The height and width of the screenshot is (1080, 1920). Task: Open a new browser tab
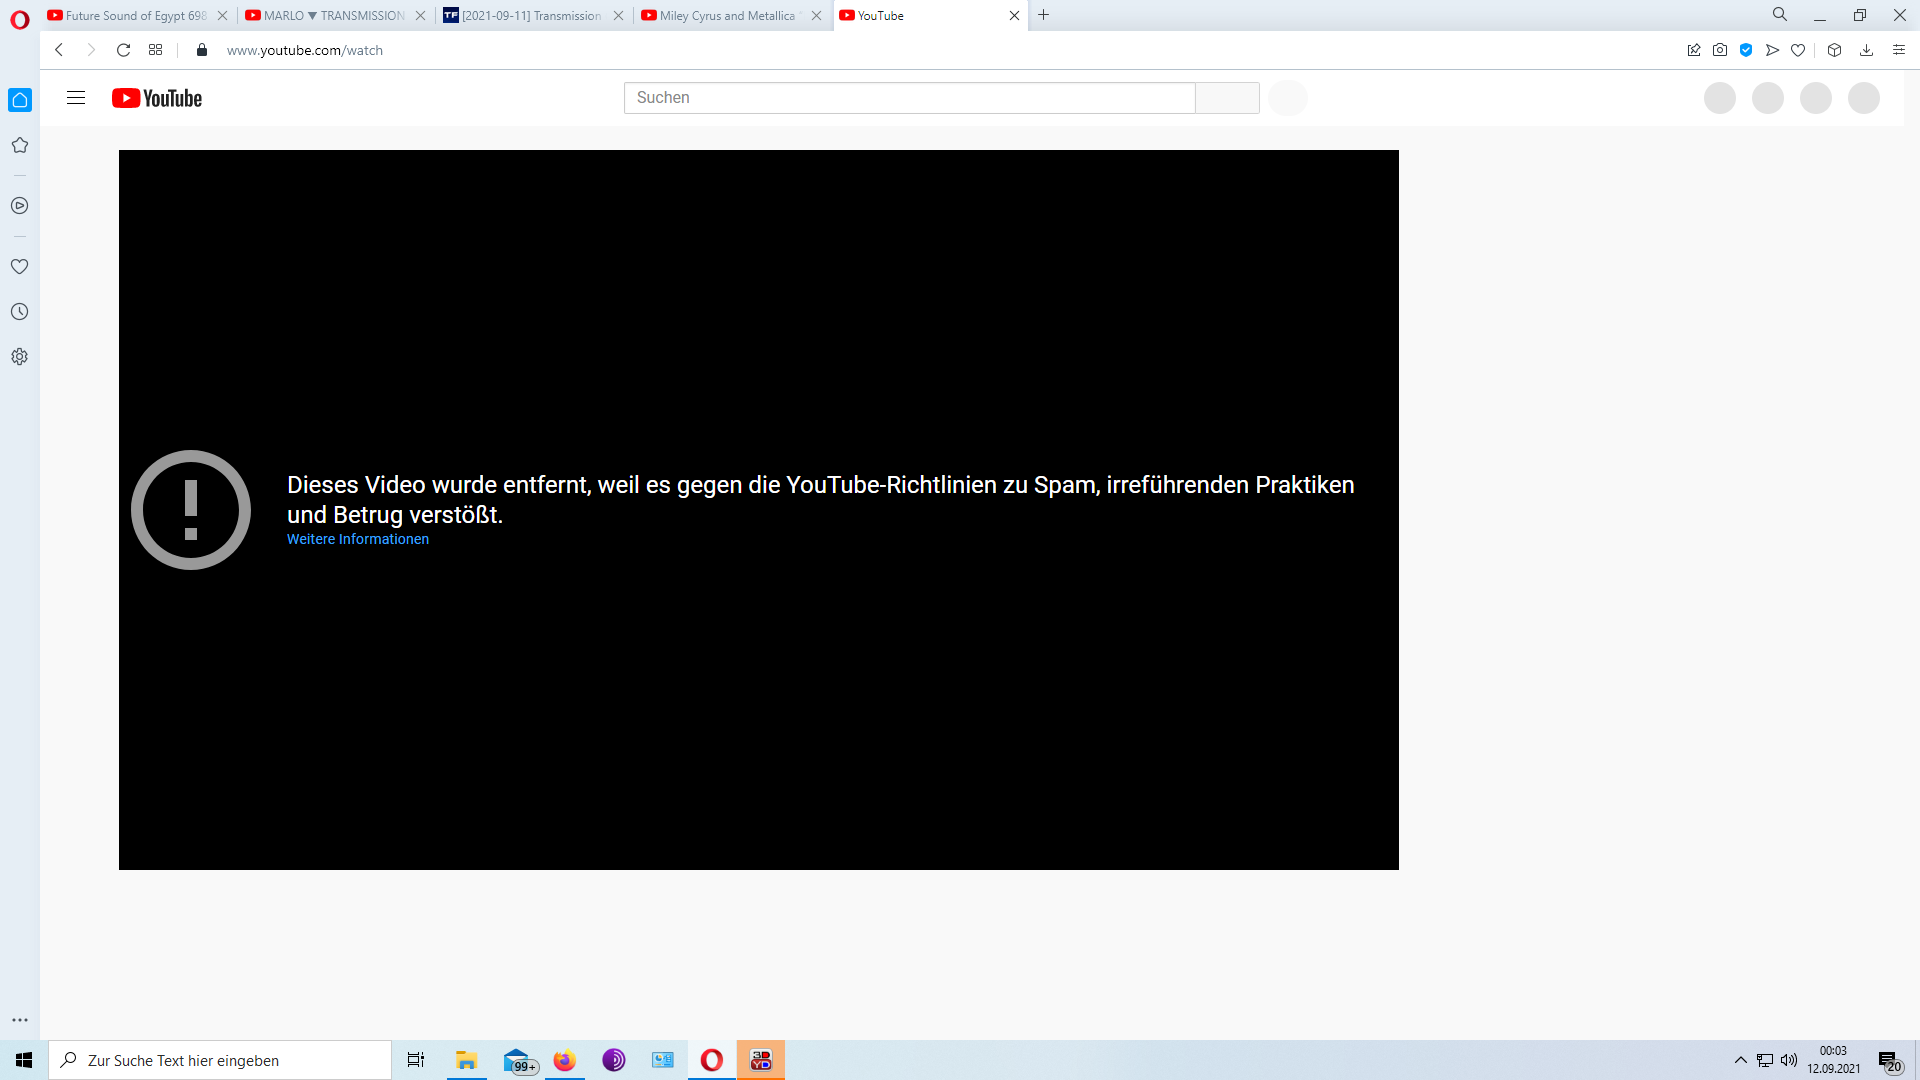pyautogui.click(x=1044, y=15)
